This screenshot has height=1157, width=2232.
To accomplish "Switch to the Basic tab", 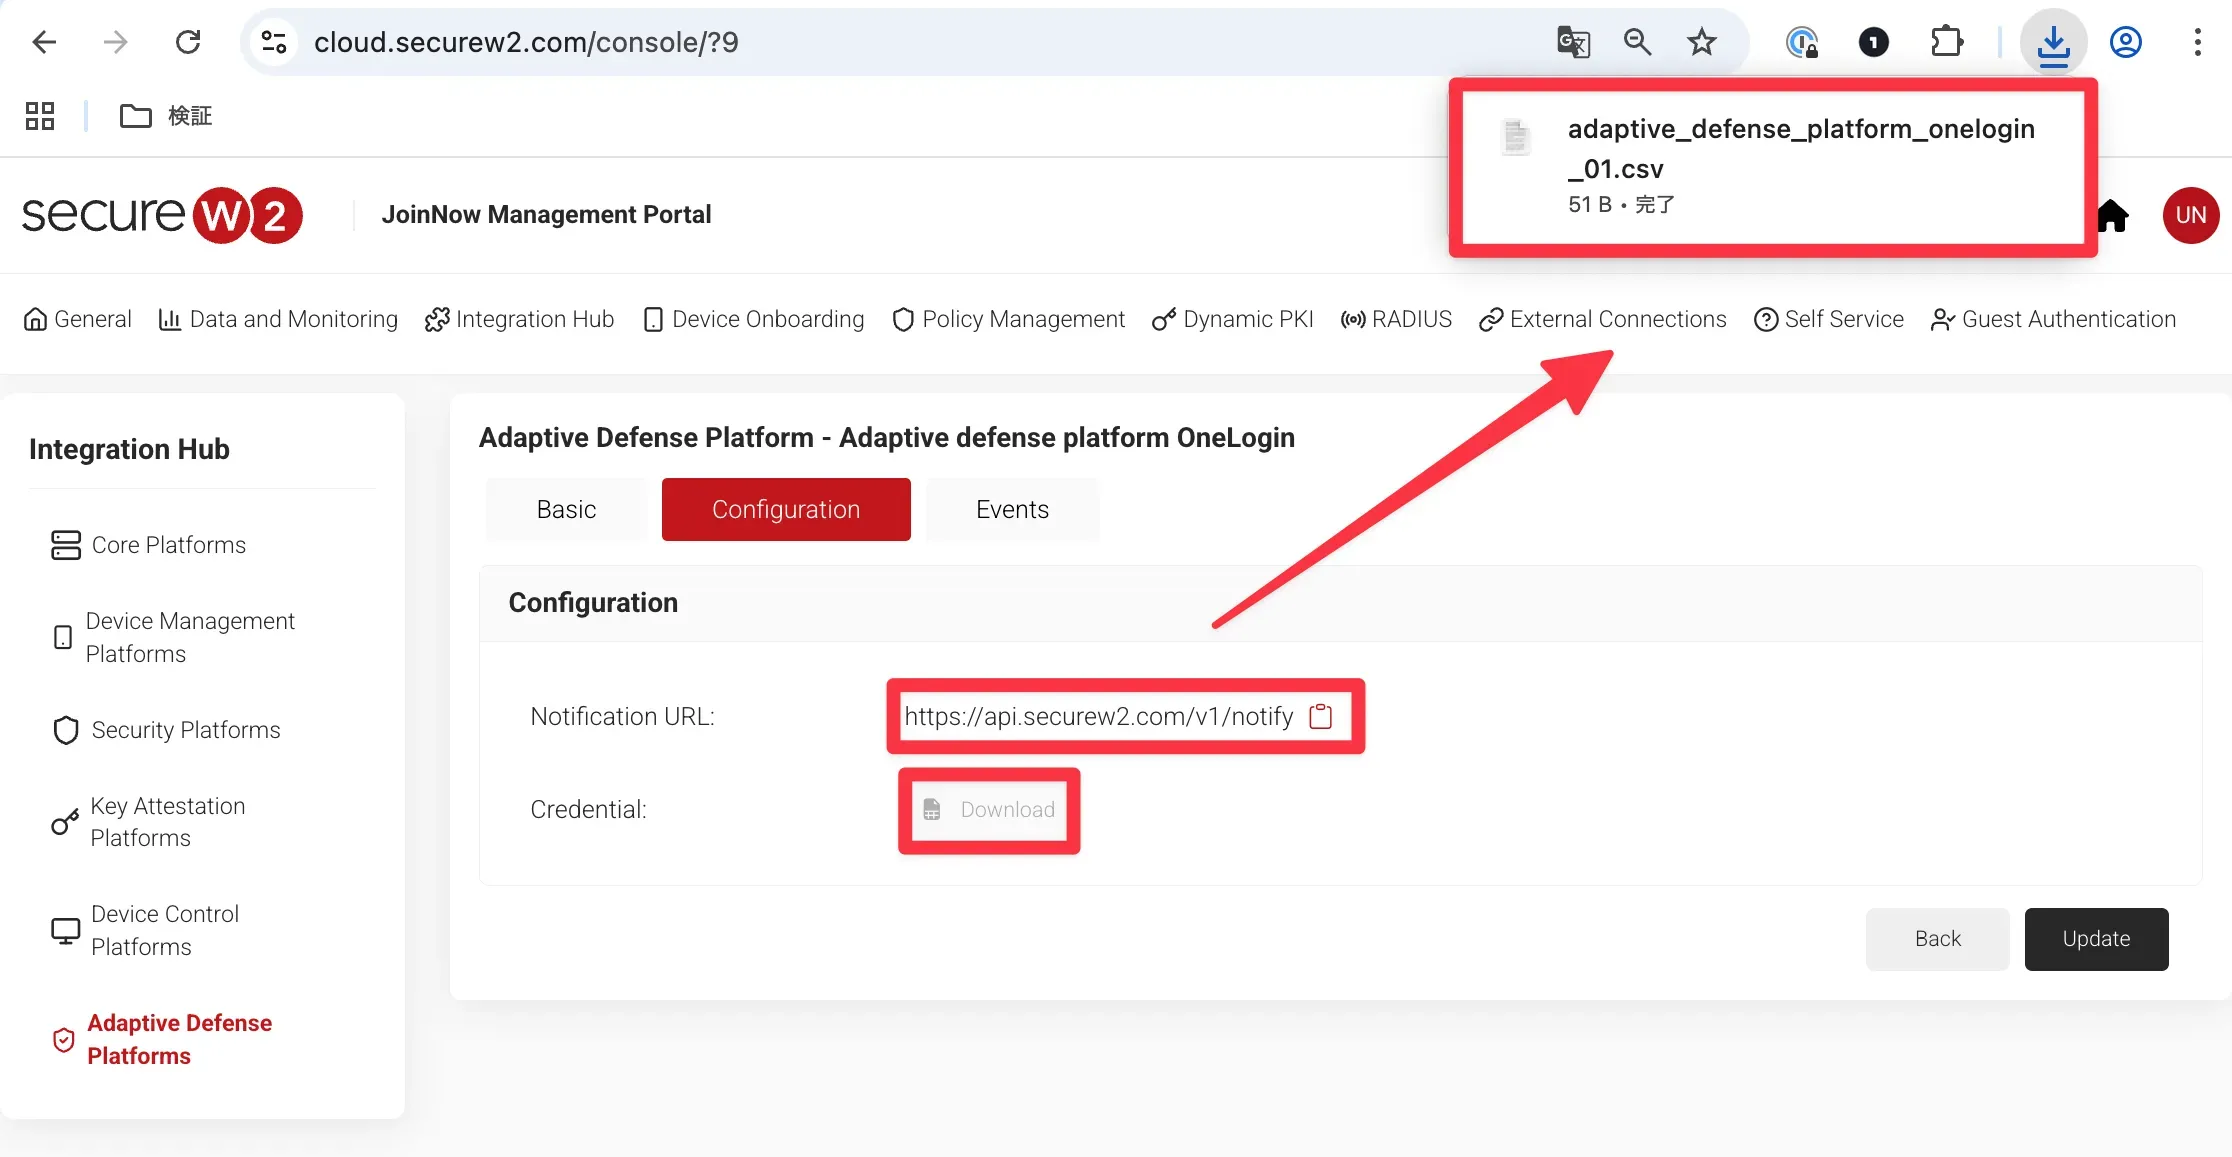I will (x=566, y=509).
